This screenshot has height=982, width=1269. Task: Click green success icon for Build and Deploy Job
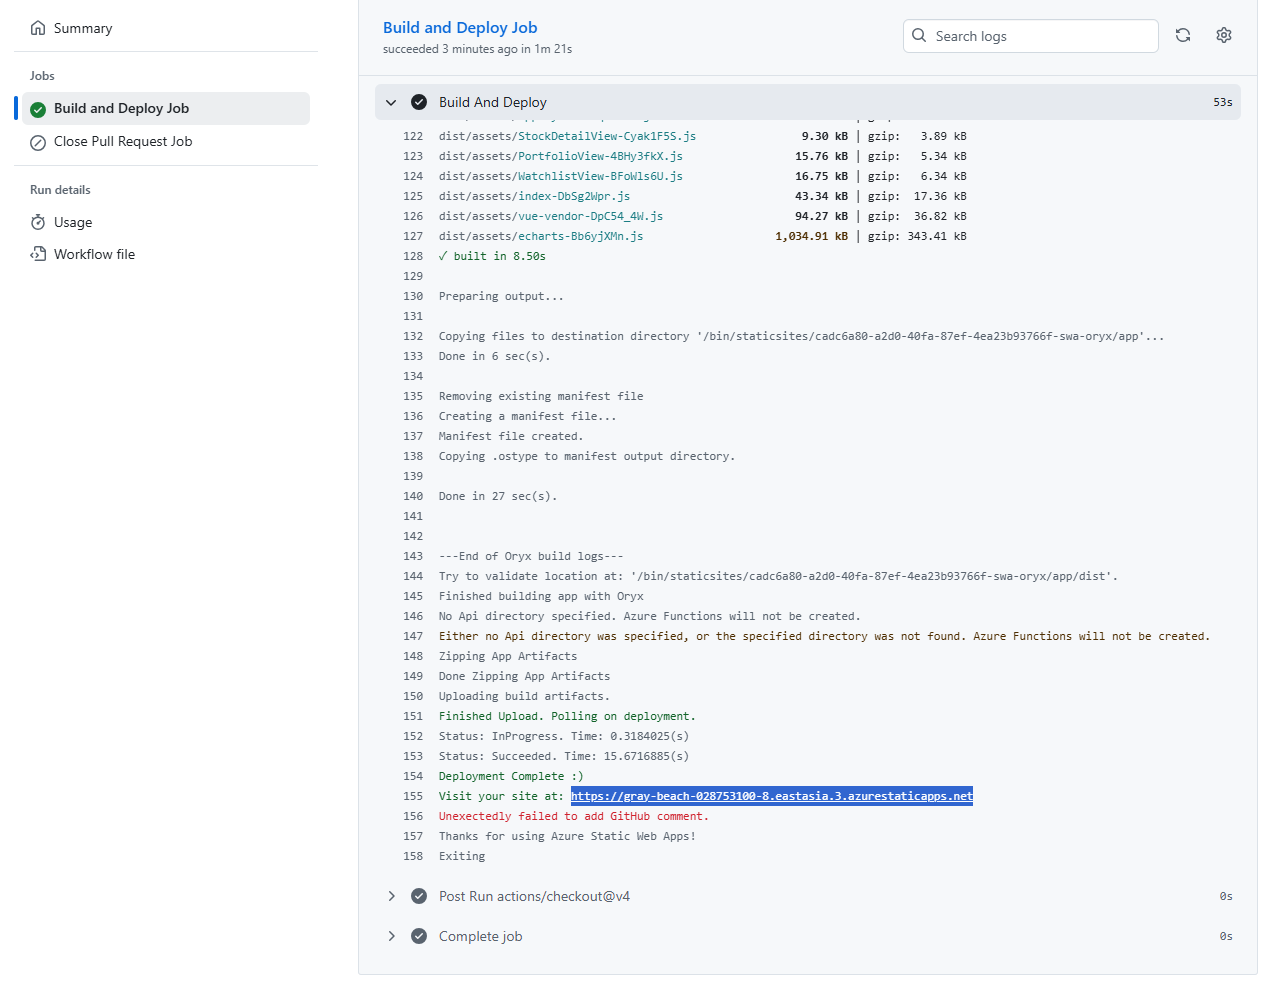[38, 109]
